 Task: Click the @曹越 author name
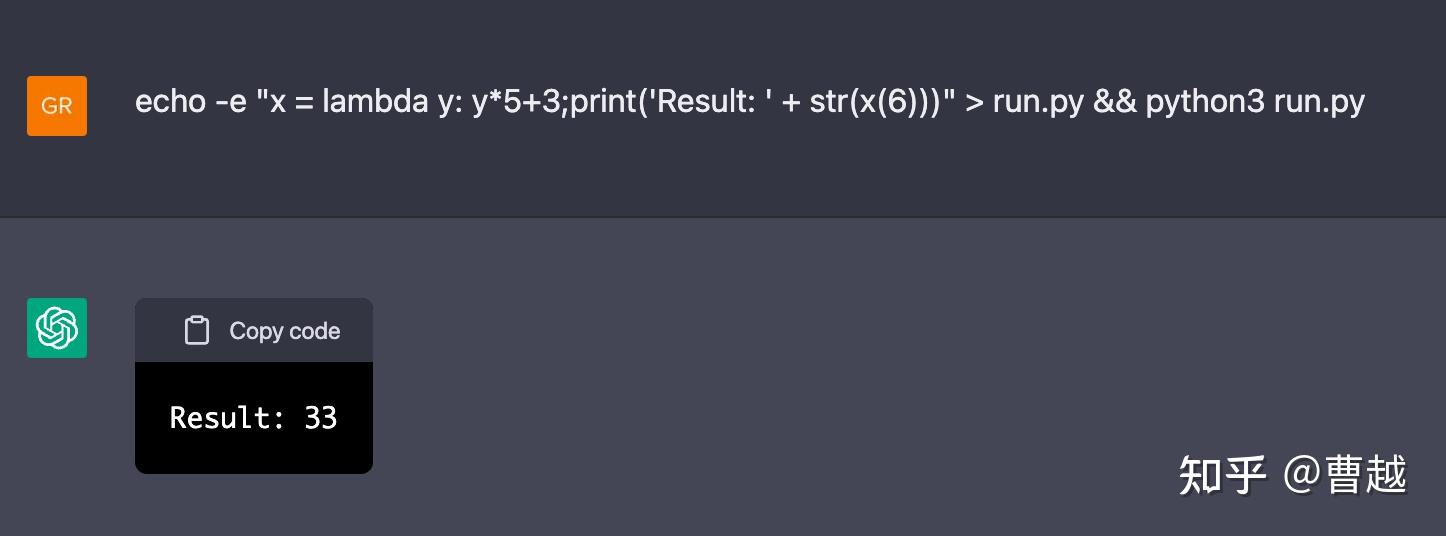(x=1345, y=474)
